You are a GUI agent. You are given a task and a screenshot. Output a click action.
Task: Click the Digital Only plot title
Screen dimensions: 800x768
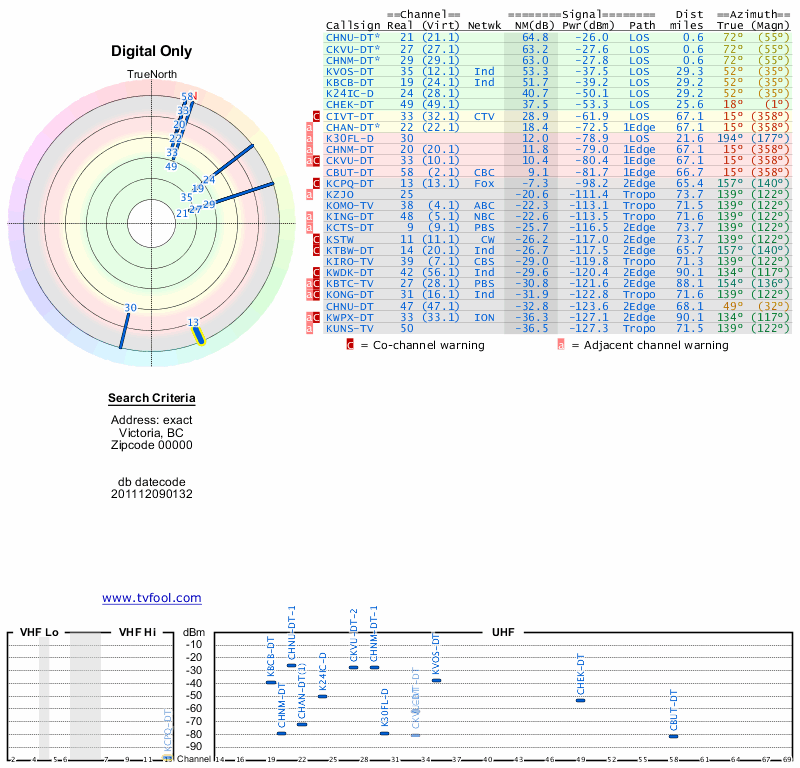tap(152, 51)
